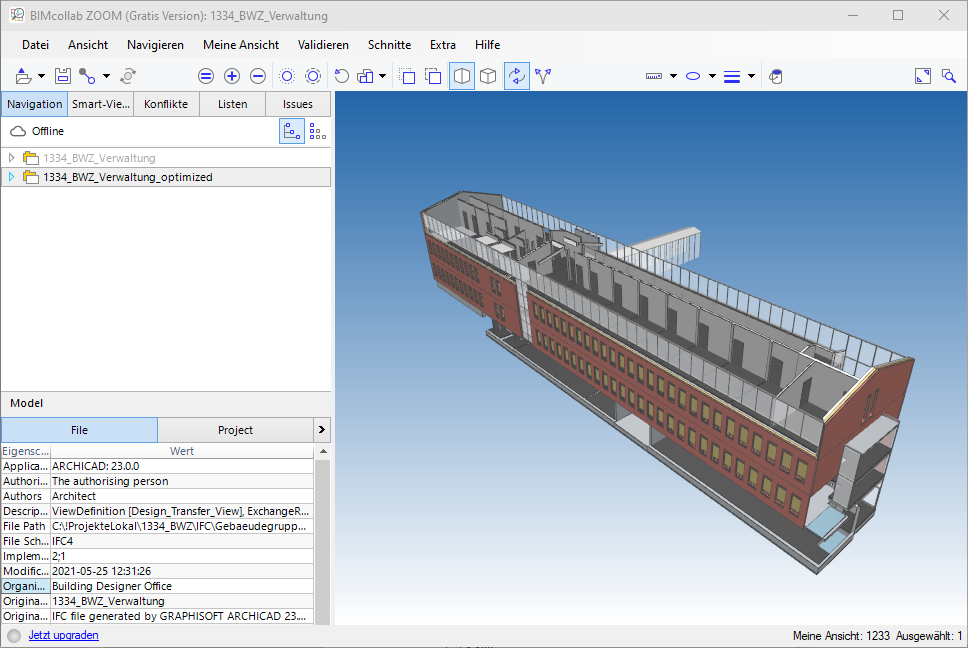This screenshot has height=648, width=968.
Task: Click the fullscreen expand icon
Action: tap(923, 77)
